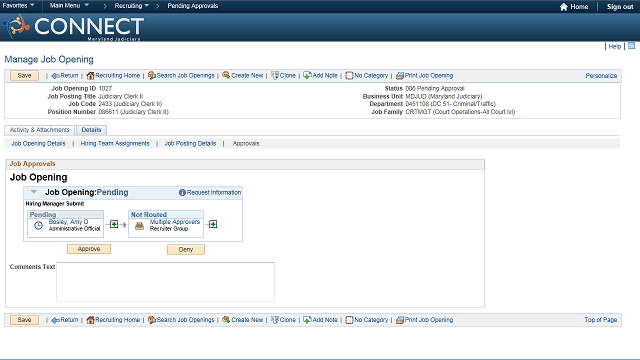Select the Details tab
Viewport: 640px width, 360px height.
[x=91, y=130]
